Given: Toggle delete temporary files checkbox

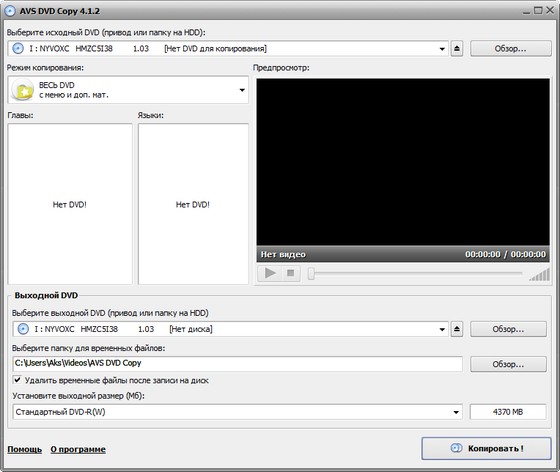Looking at the screenshot, I should [17, 380].
